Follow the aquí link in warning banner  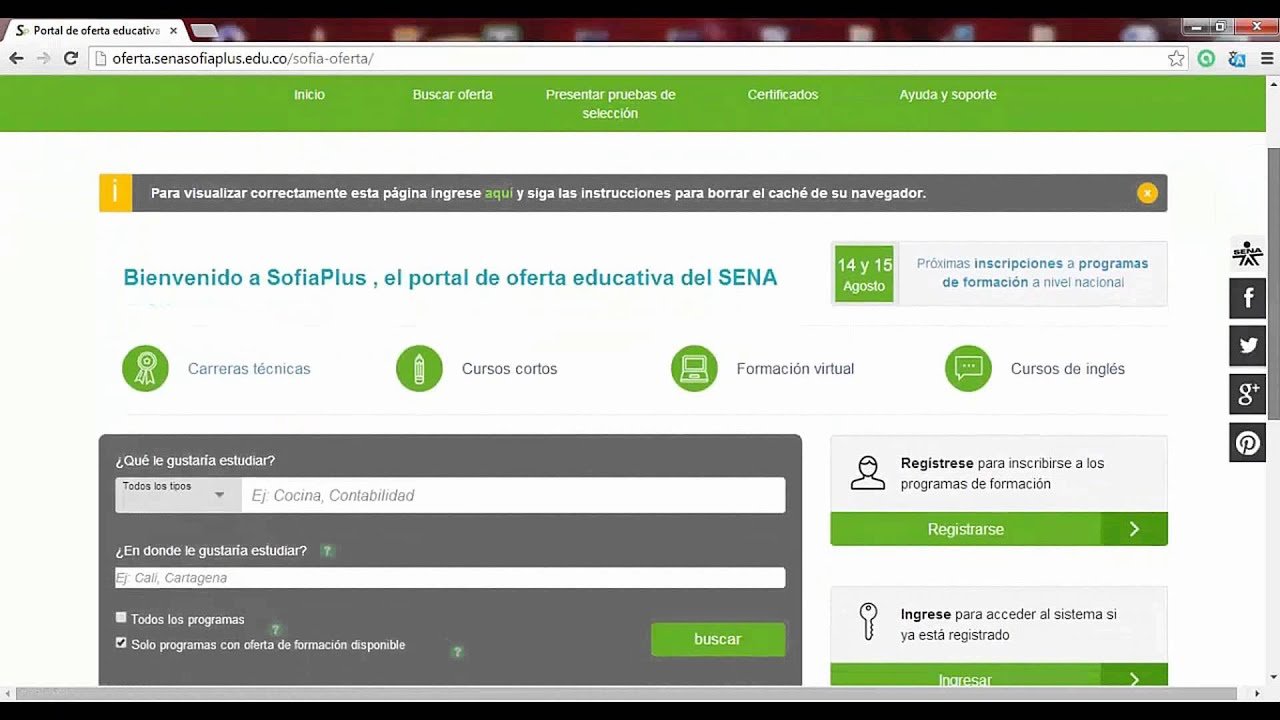coord(499,193)
